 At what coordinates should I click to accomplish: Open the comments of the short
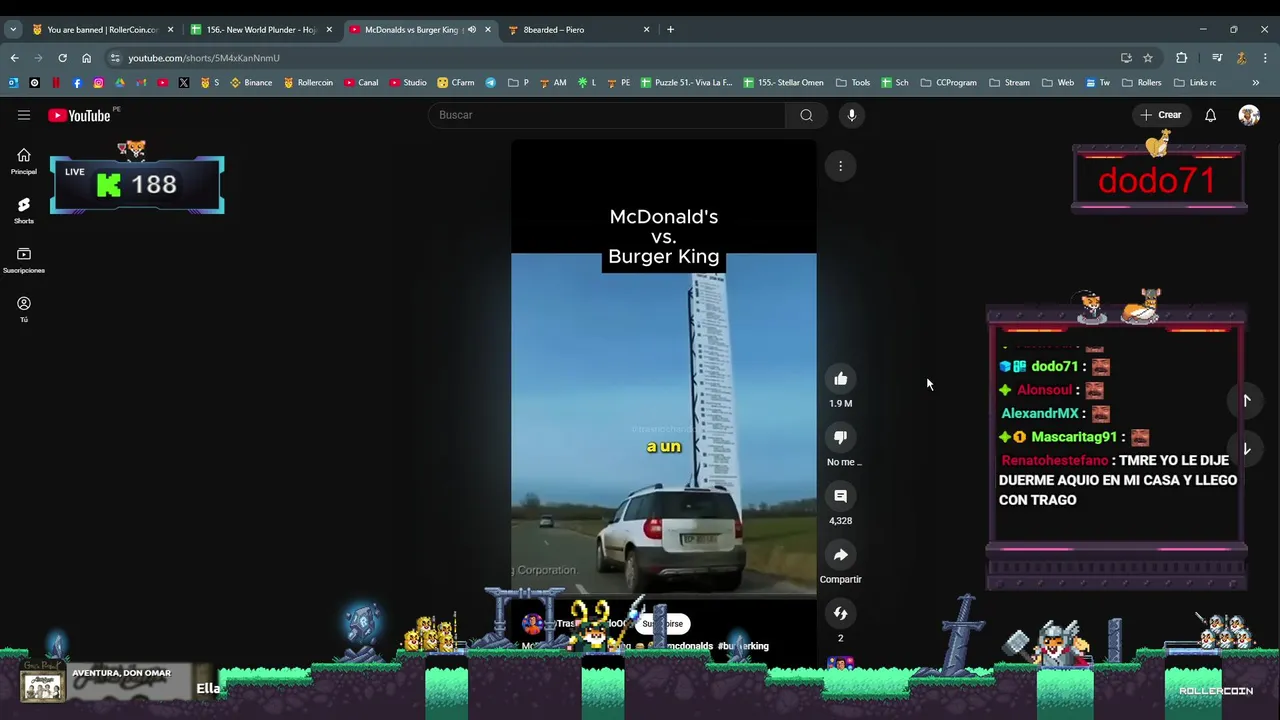coord(841,496)
